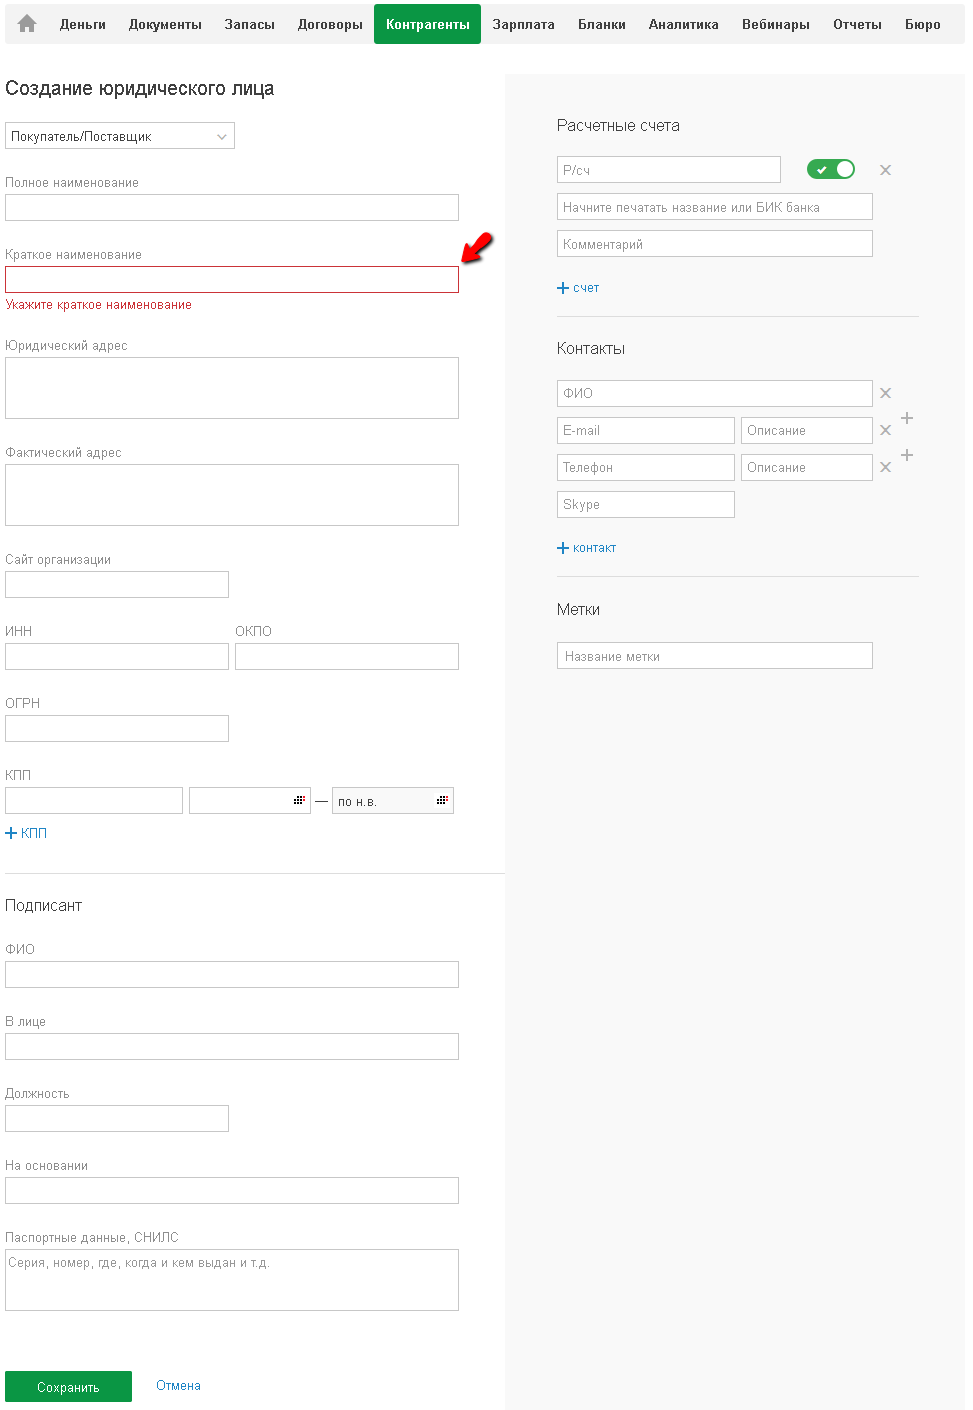Add another E-mail field with plus icon

tap(907, 418)
